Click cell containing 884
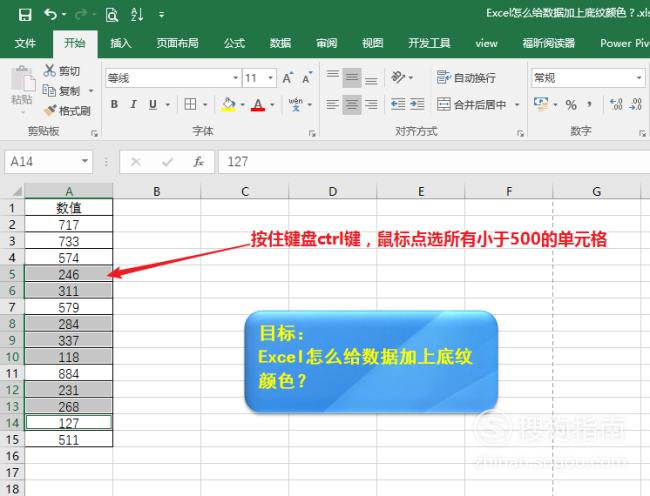This screenshot has width=650, height=496. click(x=68, y=373)
